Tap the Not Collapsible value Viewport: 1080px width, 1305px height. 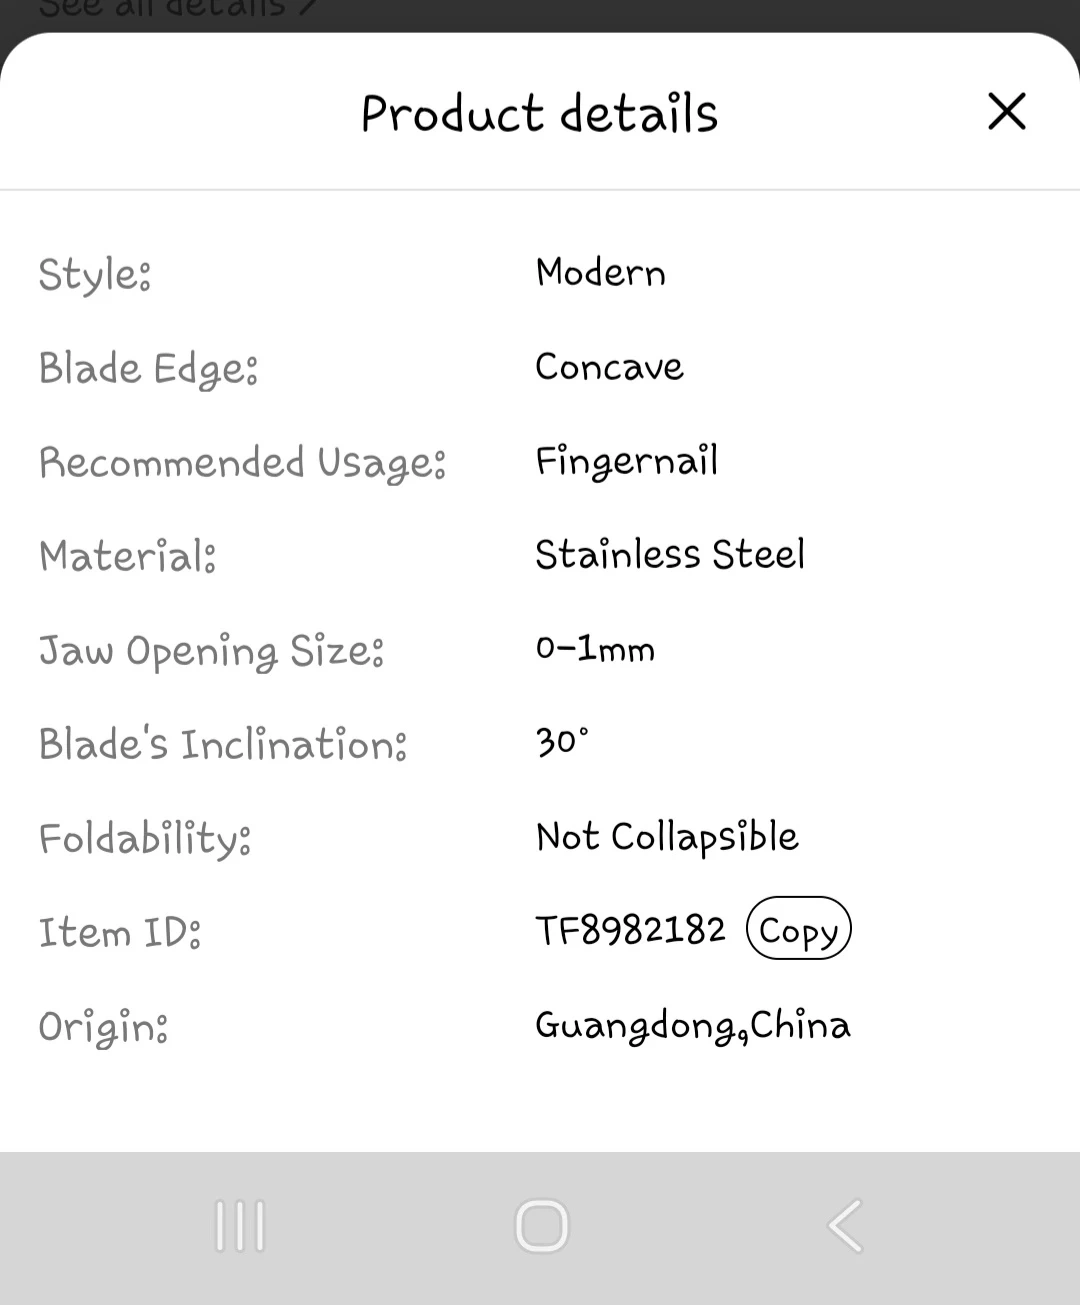[667, 837]
